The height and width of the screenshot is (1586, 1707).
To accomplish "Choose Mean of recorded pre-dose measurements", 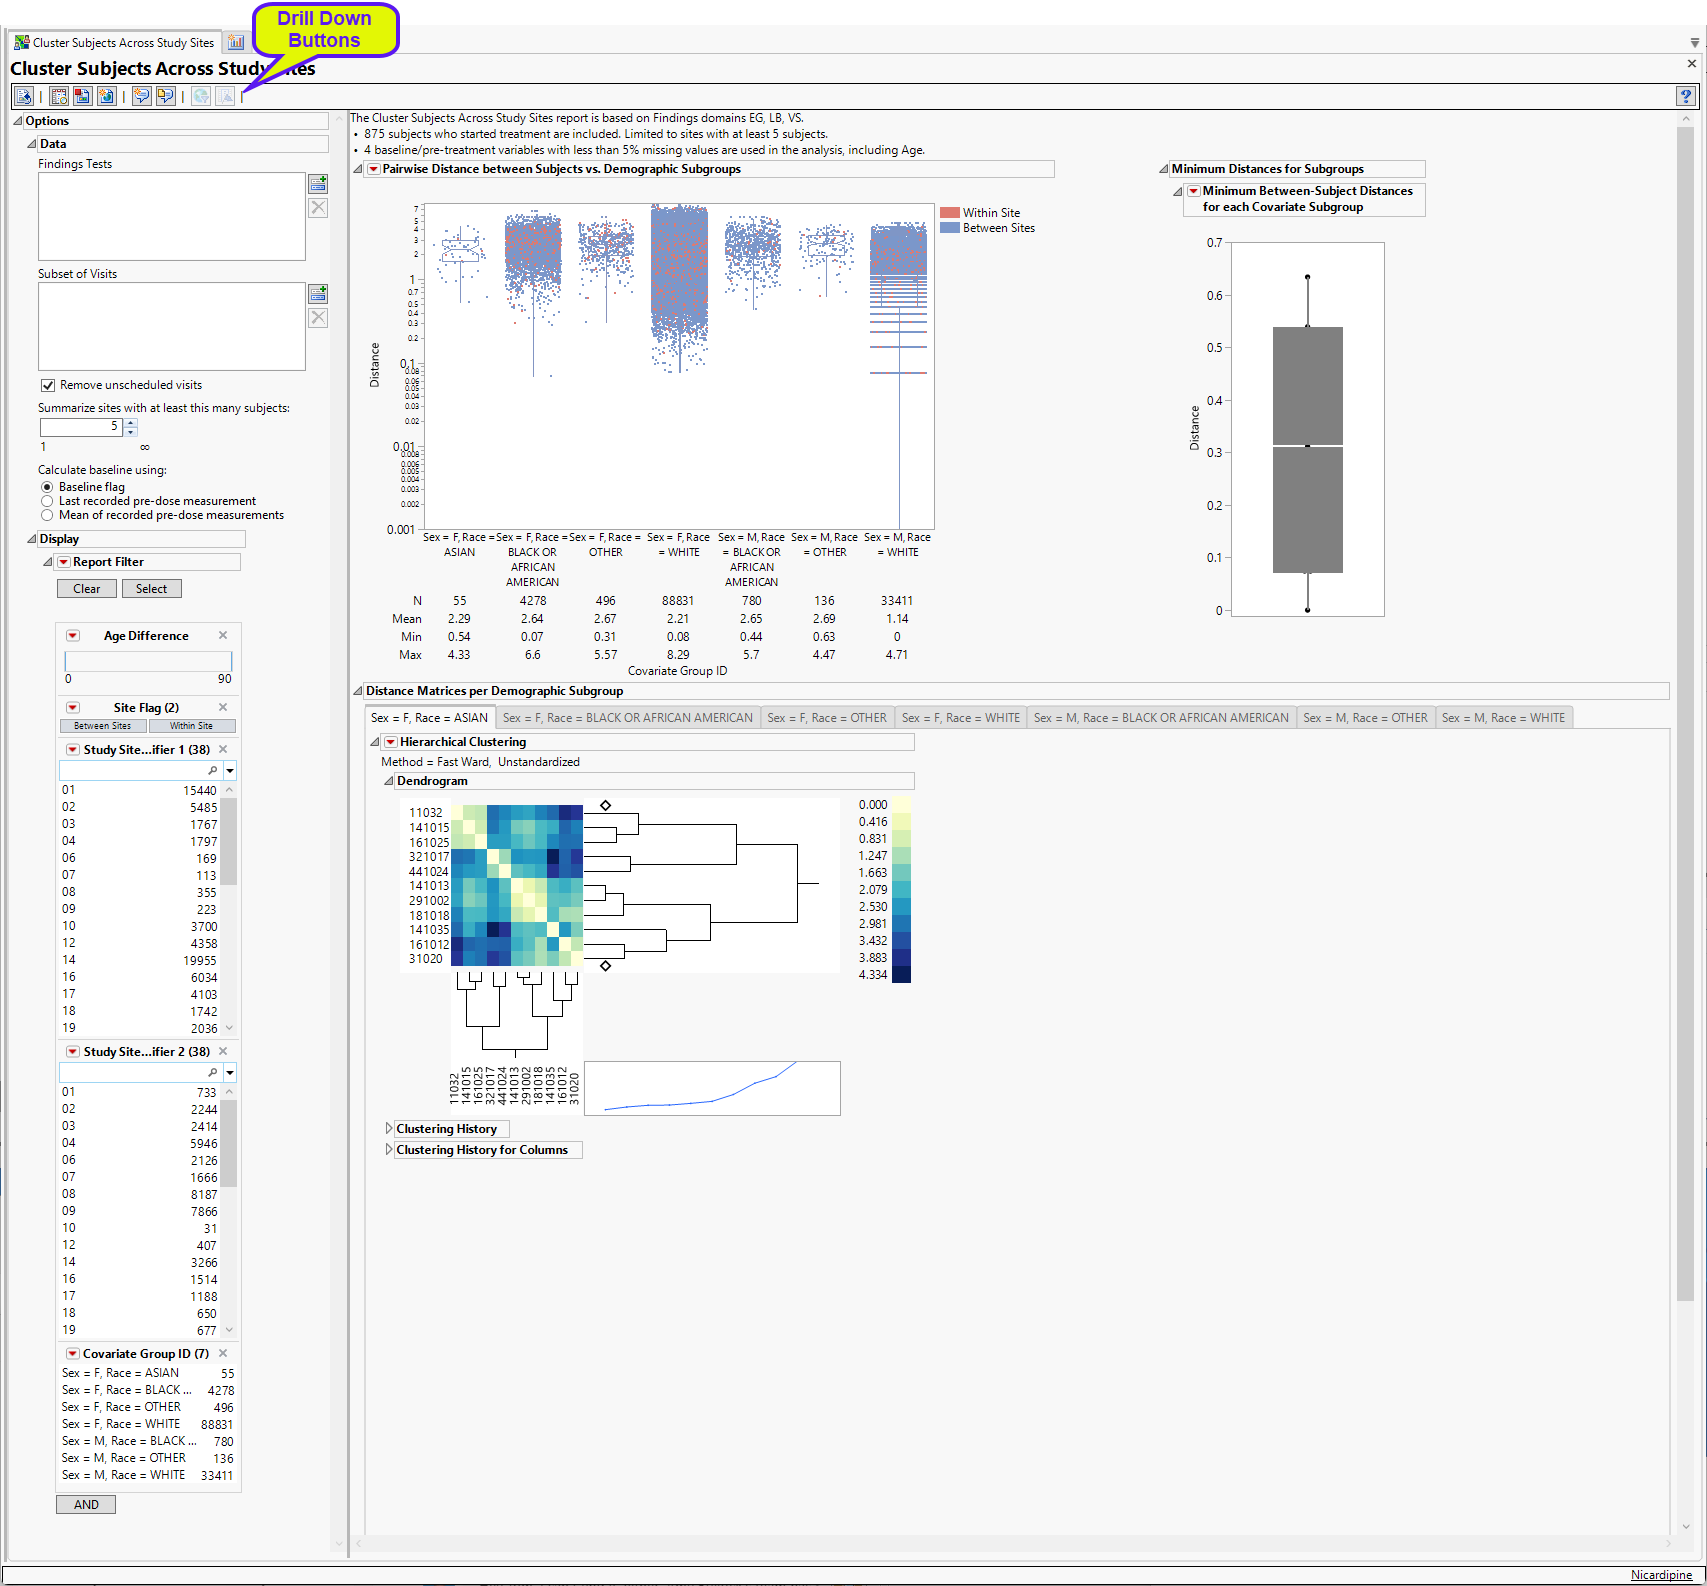I will tap(47, 515).
